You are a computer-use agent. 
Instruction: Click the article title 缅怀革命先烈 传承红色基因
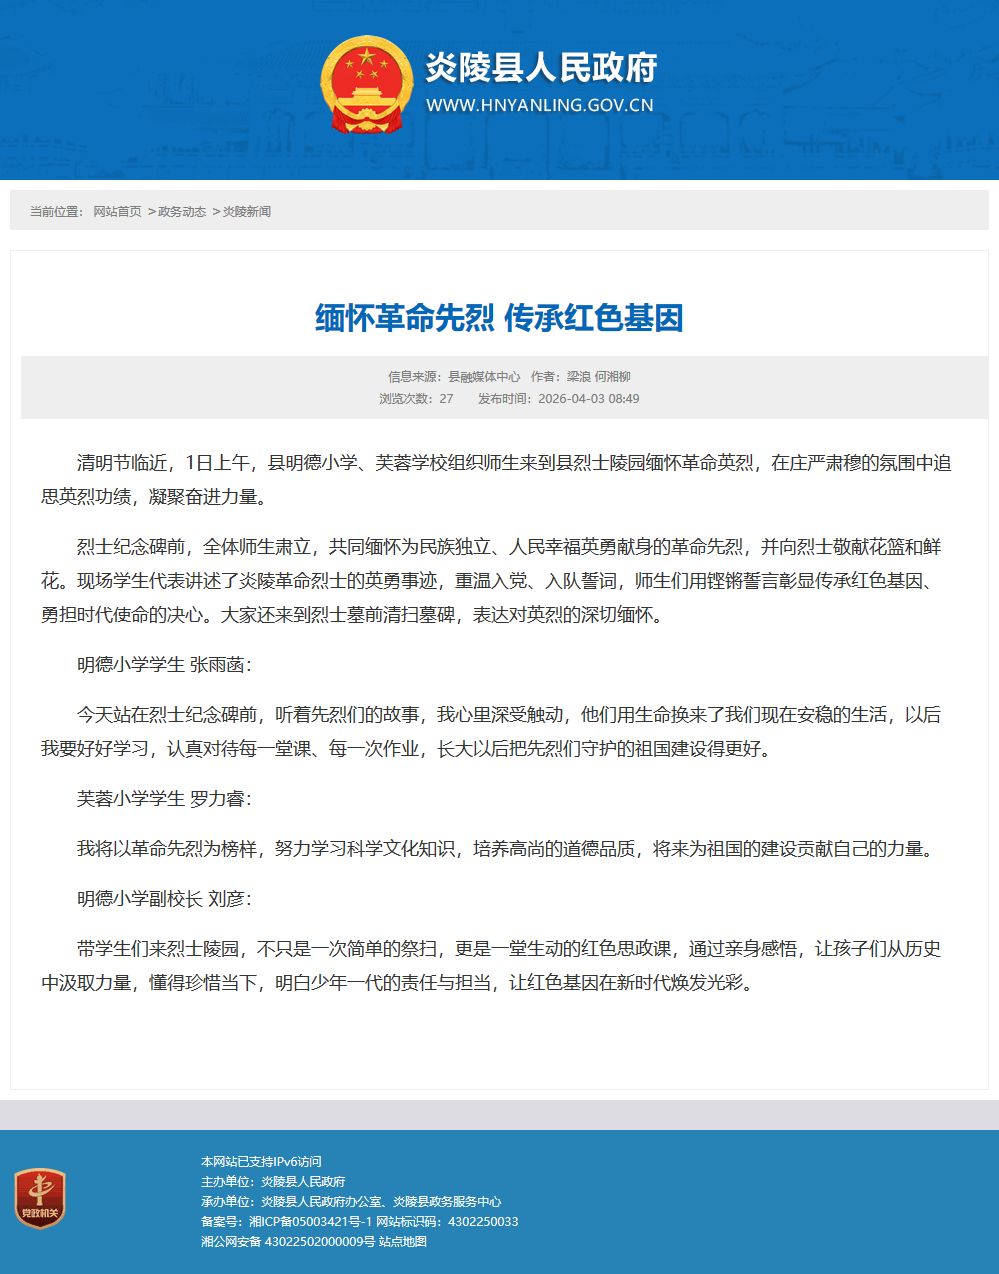point(499,318)
